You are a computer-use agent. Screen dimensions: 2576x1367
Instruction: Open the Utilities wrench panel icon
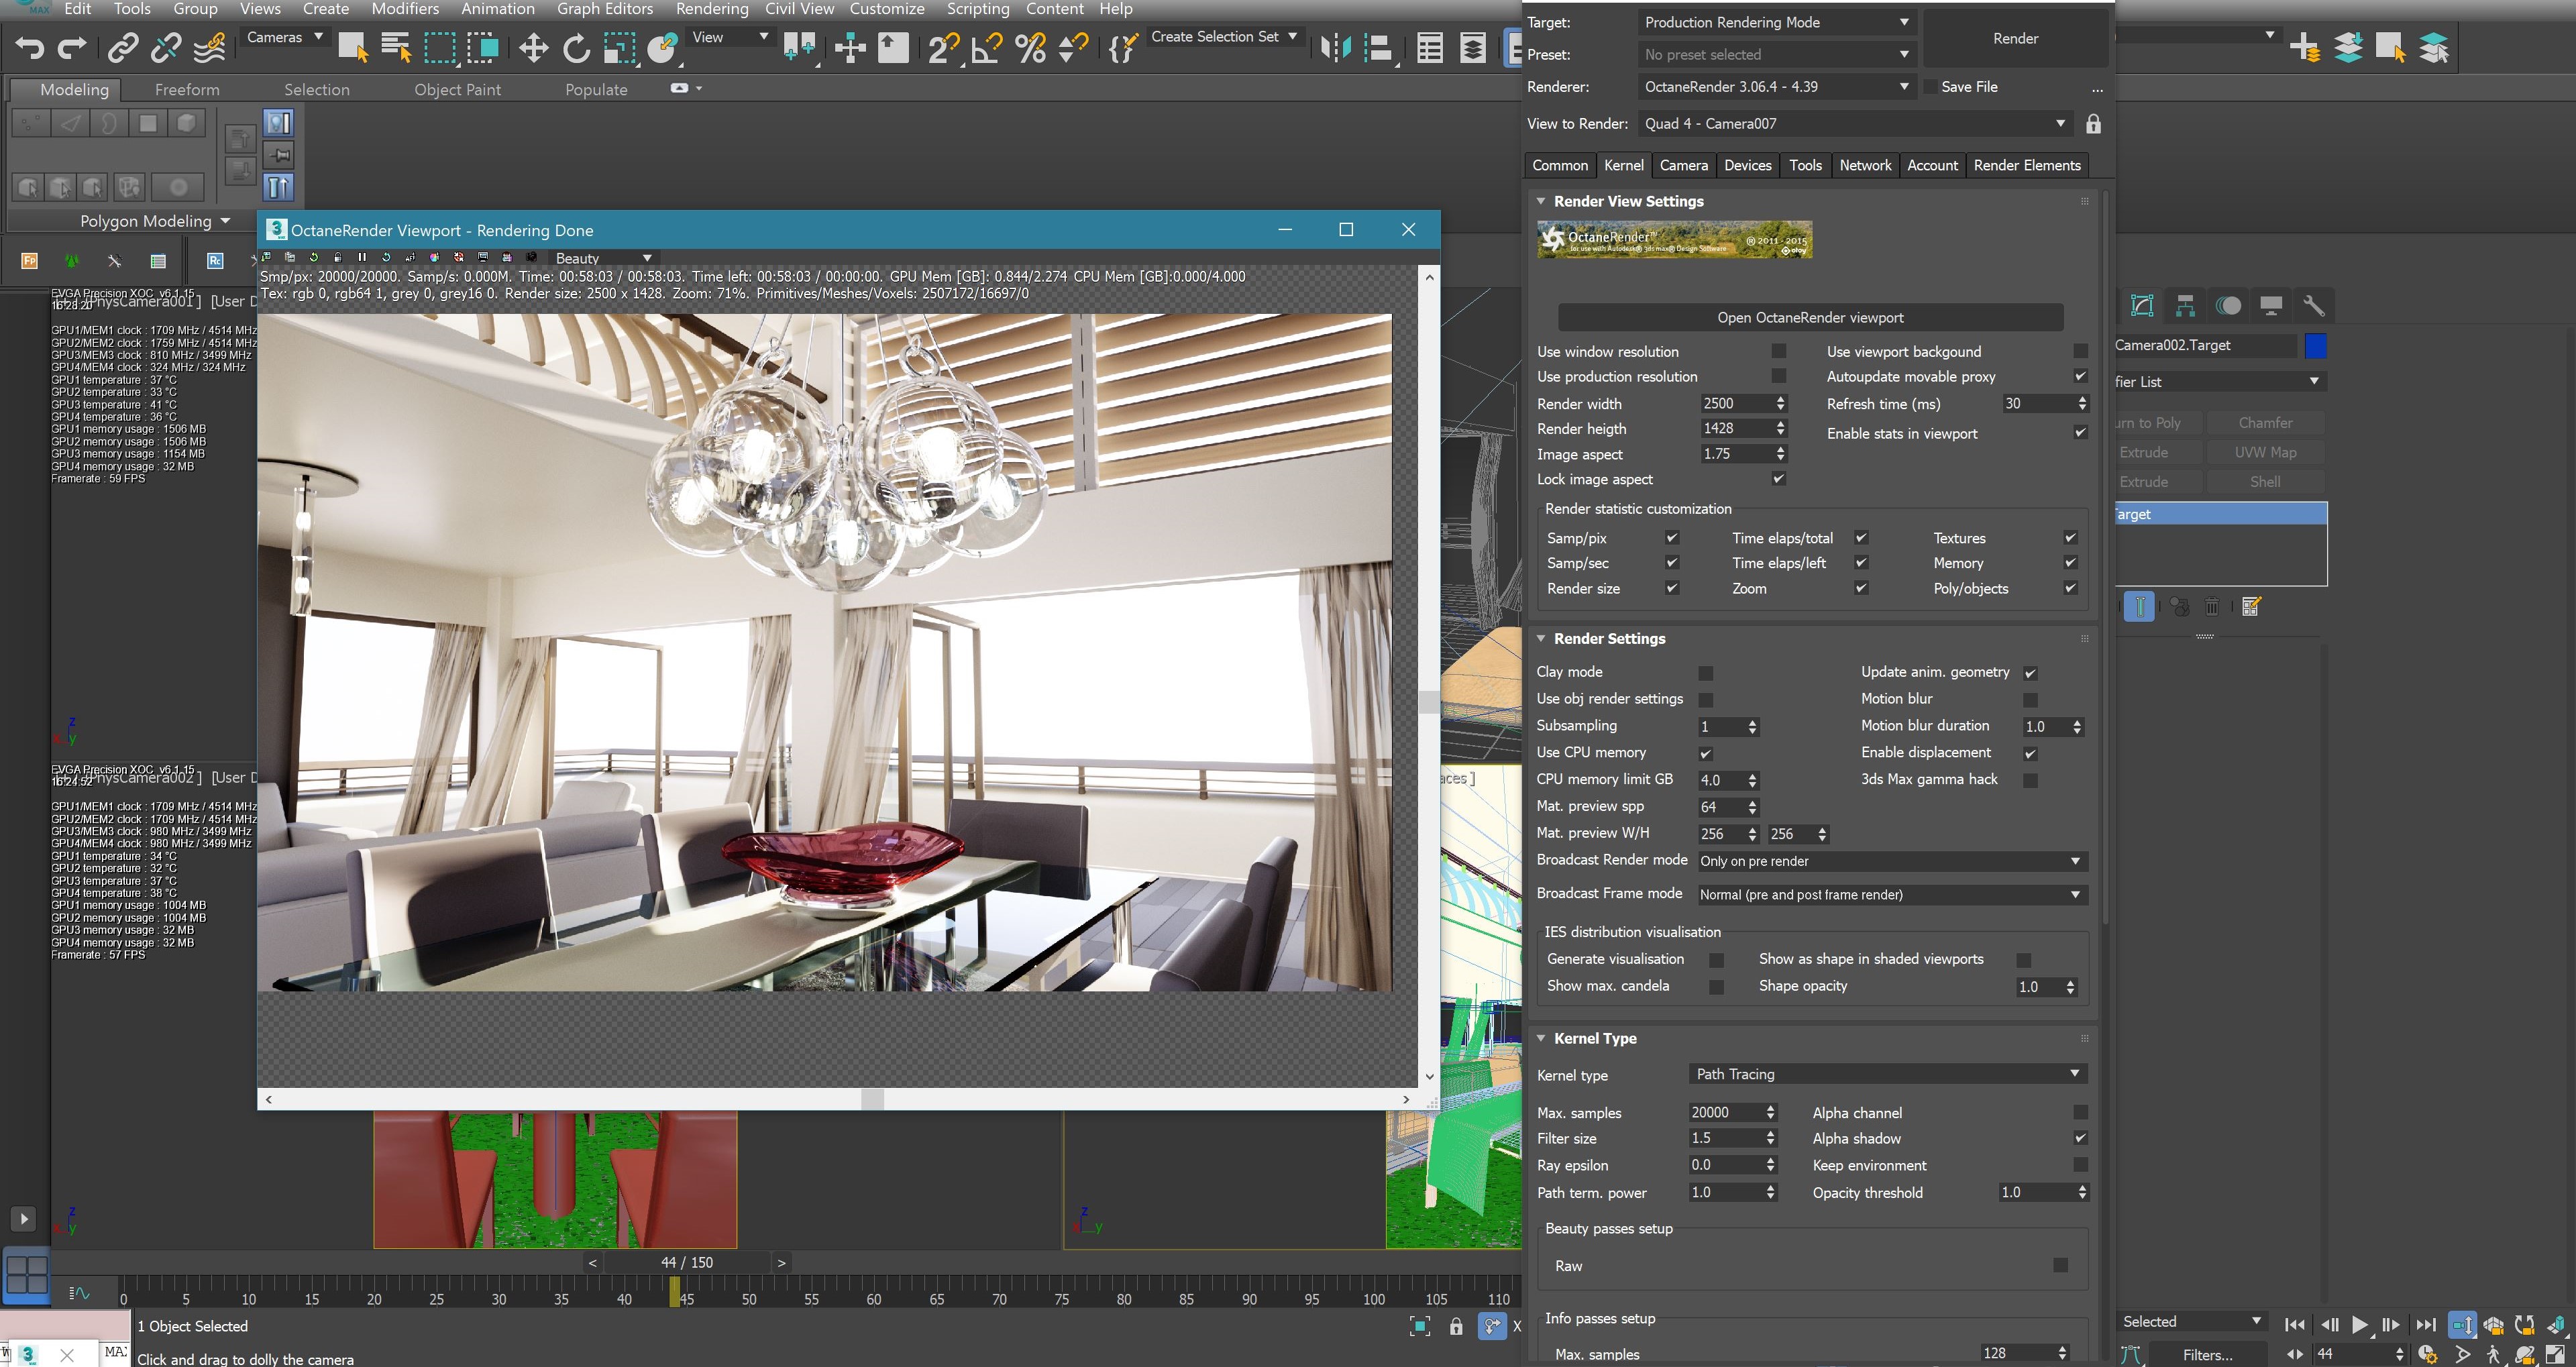pyautogui.click(x=2313, y=306)
